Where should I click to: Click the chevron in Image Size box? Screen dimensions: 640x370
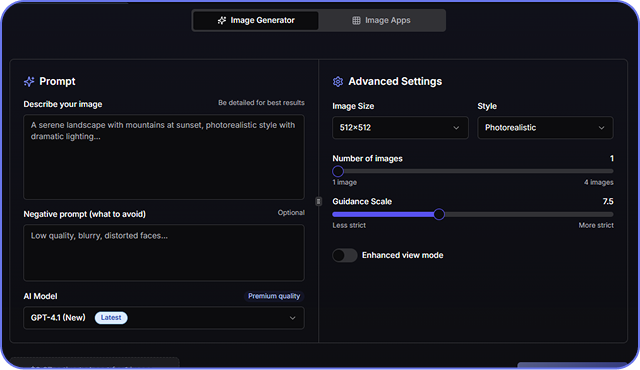(x=456, y=128)
